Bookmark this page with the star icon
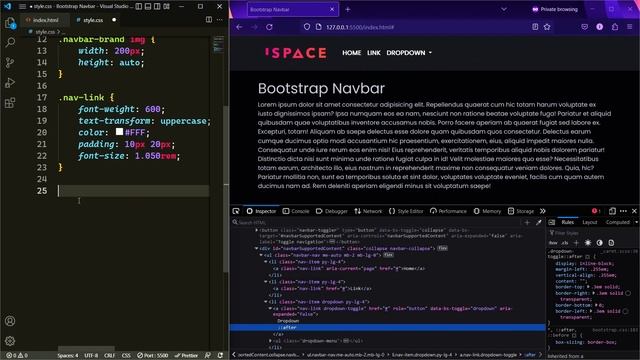 [x=547, y=27]
